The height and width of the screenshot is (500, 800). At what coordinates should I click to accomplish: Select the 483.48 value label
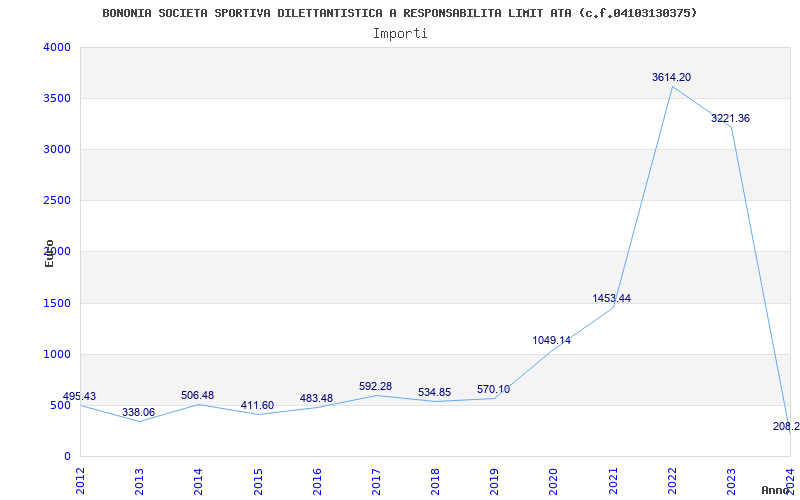tap(316, 398)
